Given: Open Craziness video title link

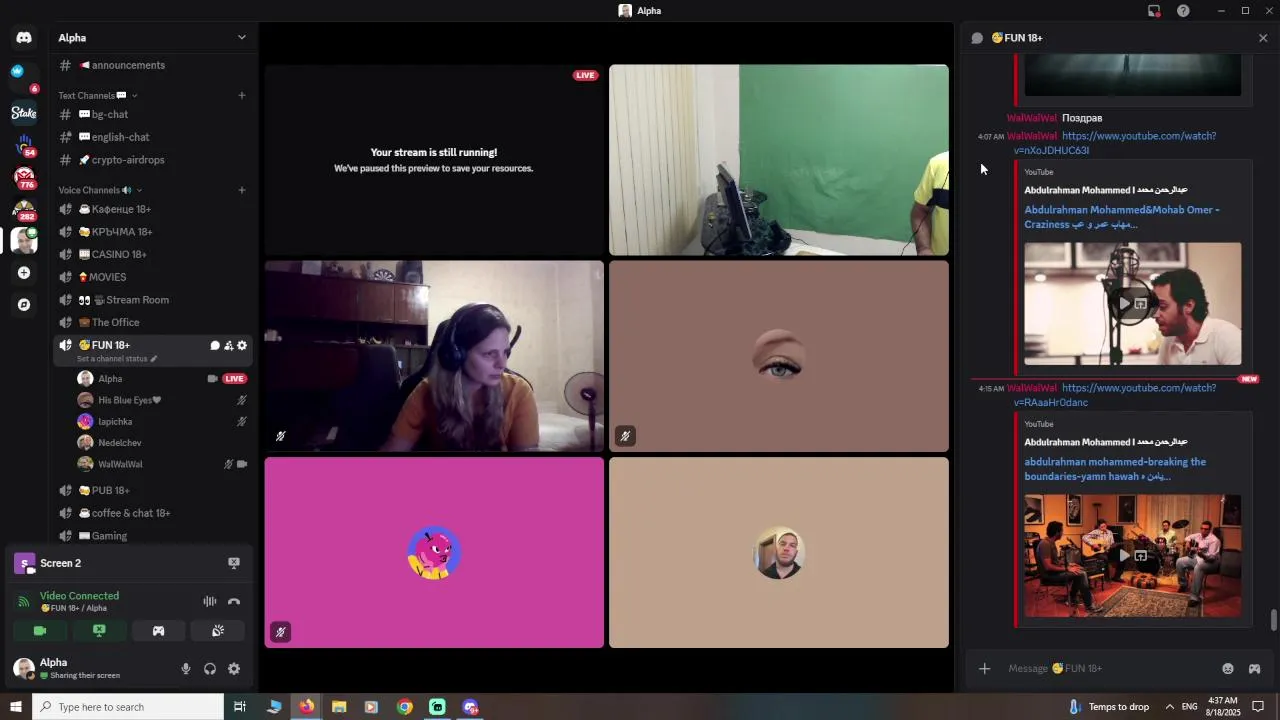Looking at the screenshot, I should tap(1122, 217).
